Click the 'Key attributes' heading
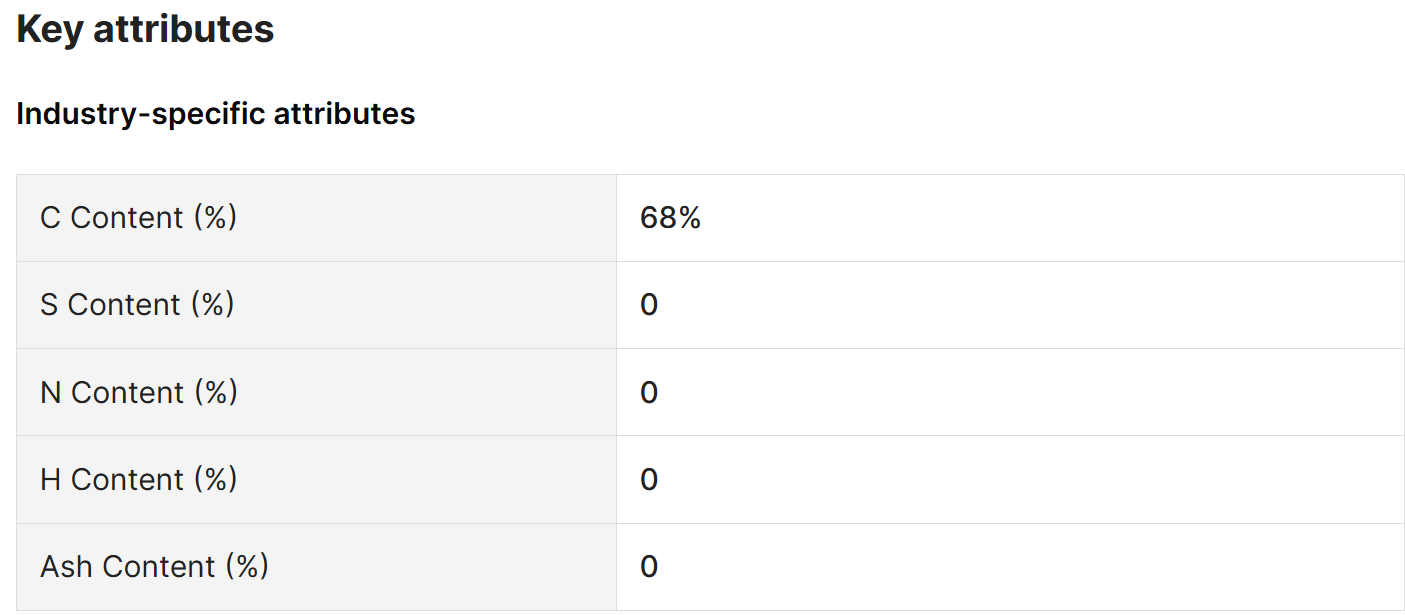The image size is (1405, 615). click(145, 29)
